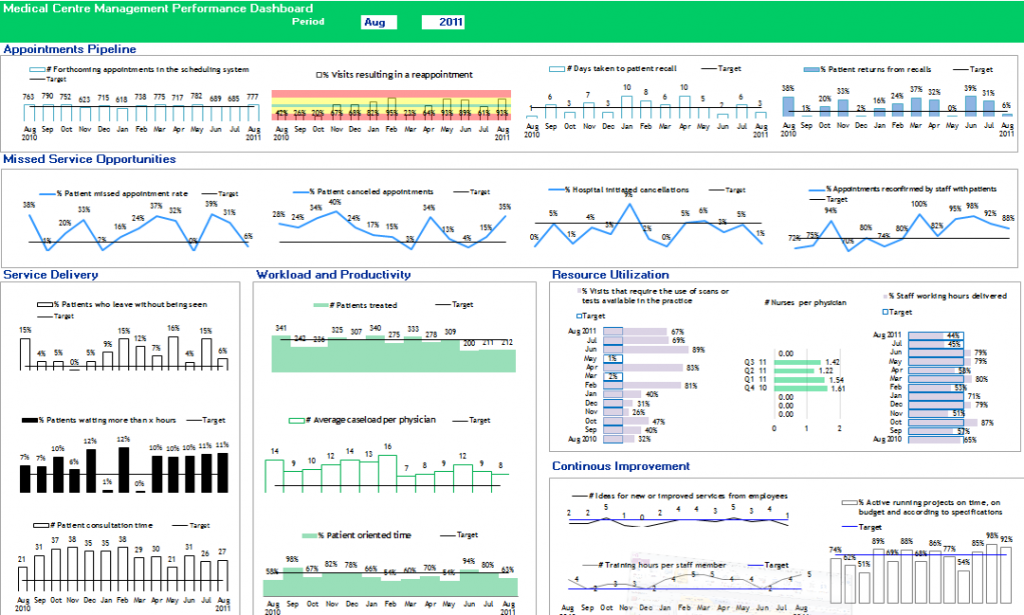The height and width of the screenshot is (615, 1024).
Task: Click the "Workload and Productivity" heading
Action: tap(334, 275)
